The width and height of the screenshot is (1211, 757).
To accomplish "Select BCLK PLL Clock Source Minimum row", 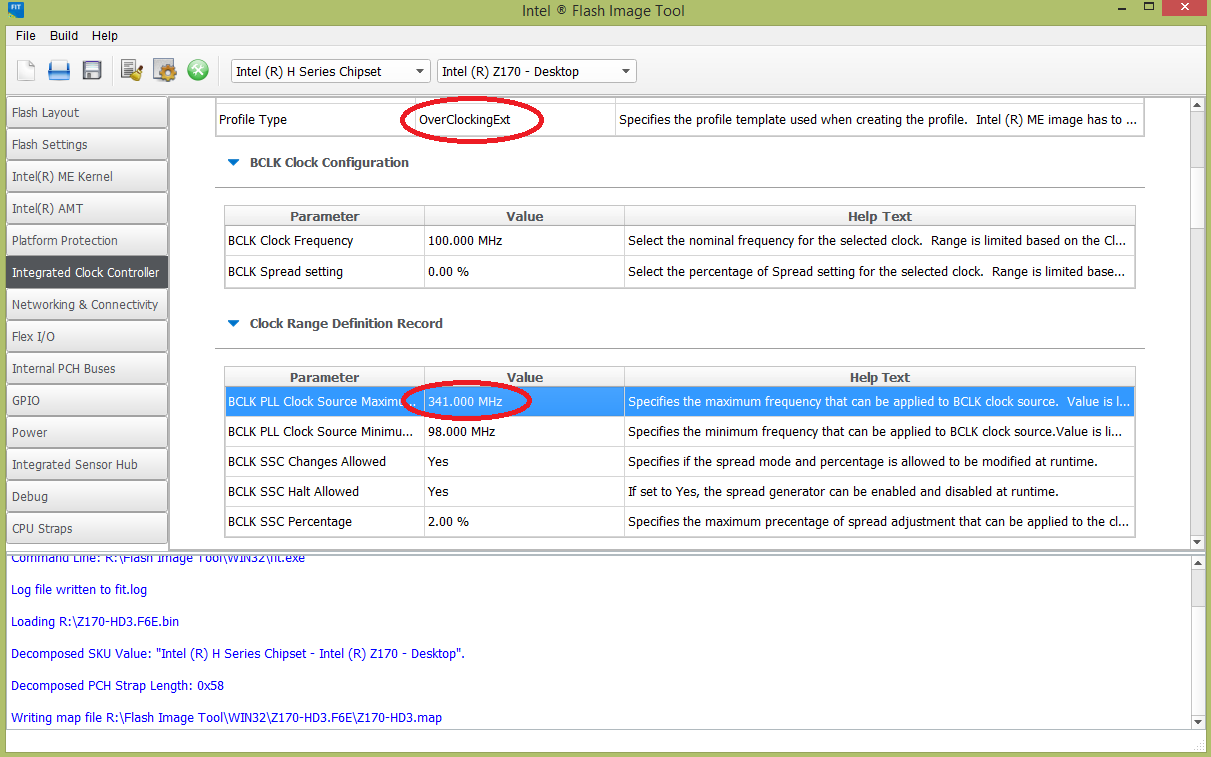I will tap(679, 432).
